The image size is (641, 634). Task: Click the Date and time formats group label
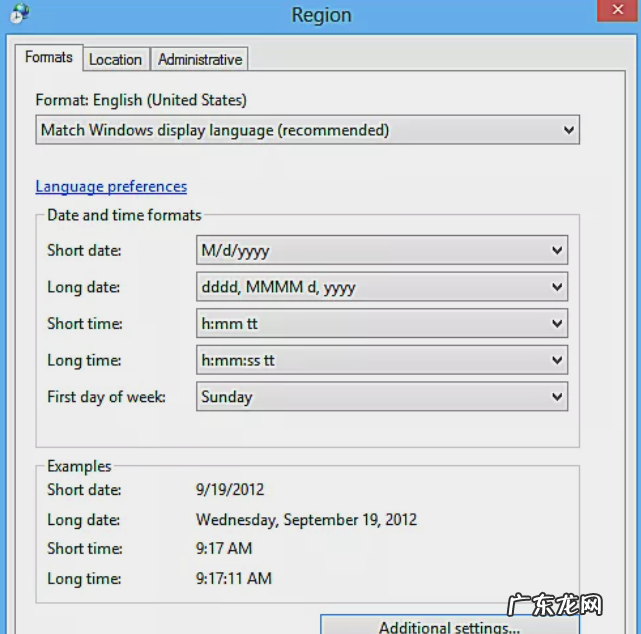124,215
